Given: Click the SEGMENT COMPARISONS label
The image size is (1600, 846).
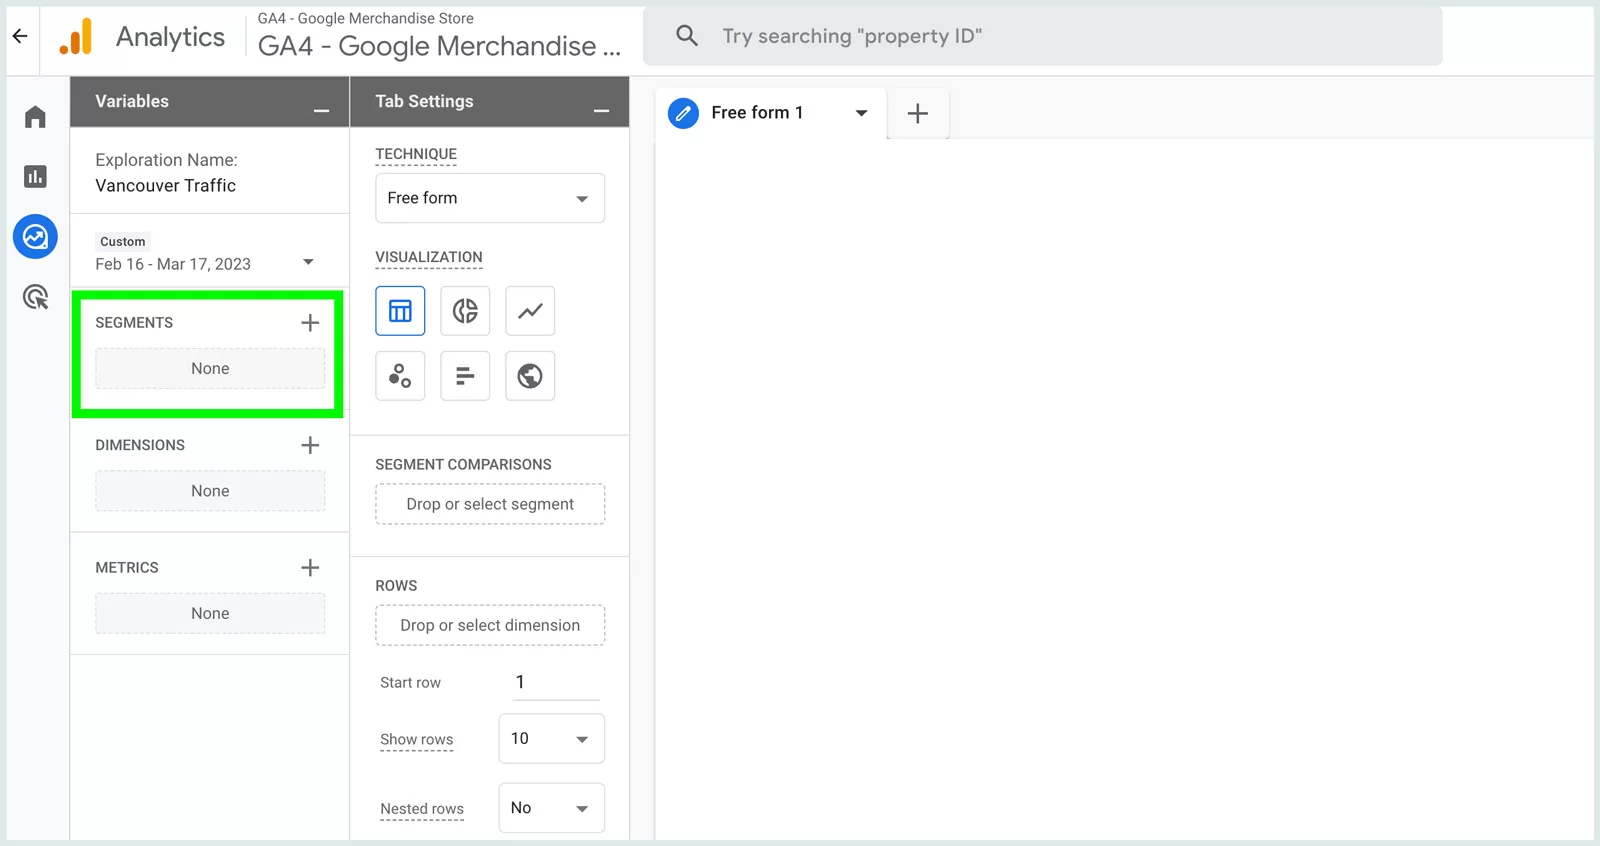Looking at the screenshot, I should pos(463,464).
